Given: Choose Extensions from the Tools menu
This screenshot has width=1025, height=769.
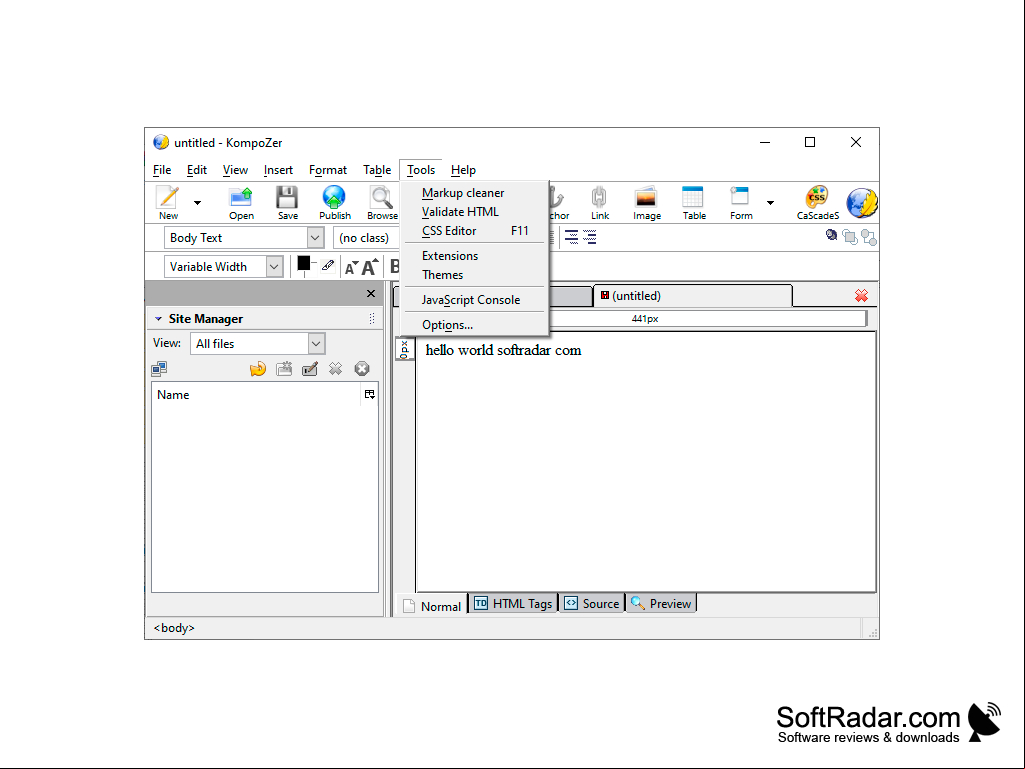Looking at the screenshot, I should tap(475, 256).
